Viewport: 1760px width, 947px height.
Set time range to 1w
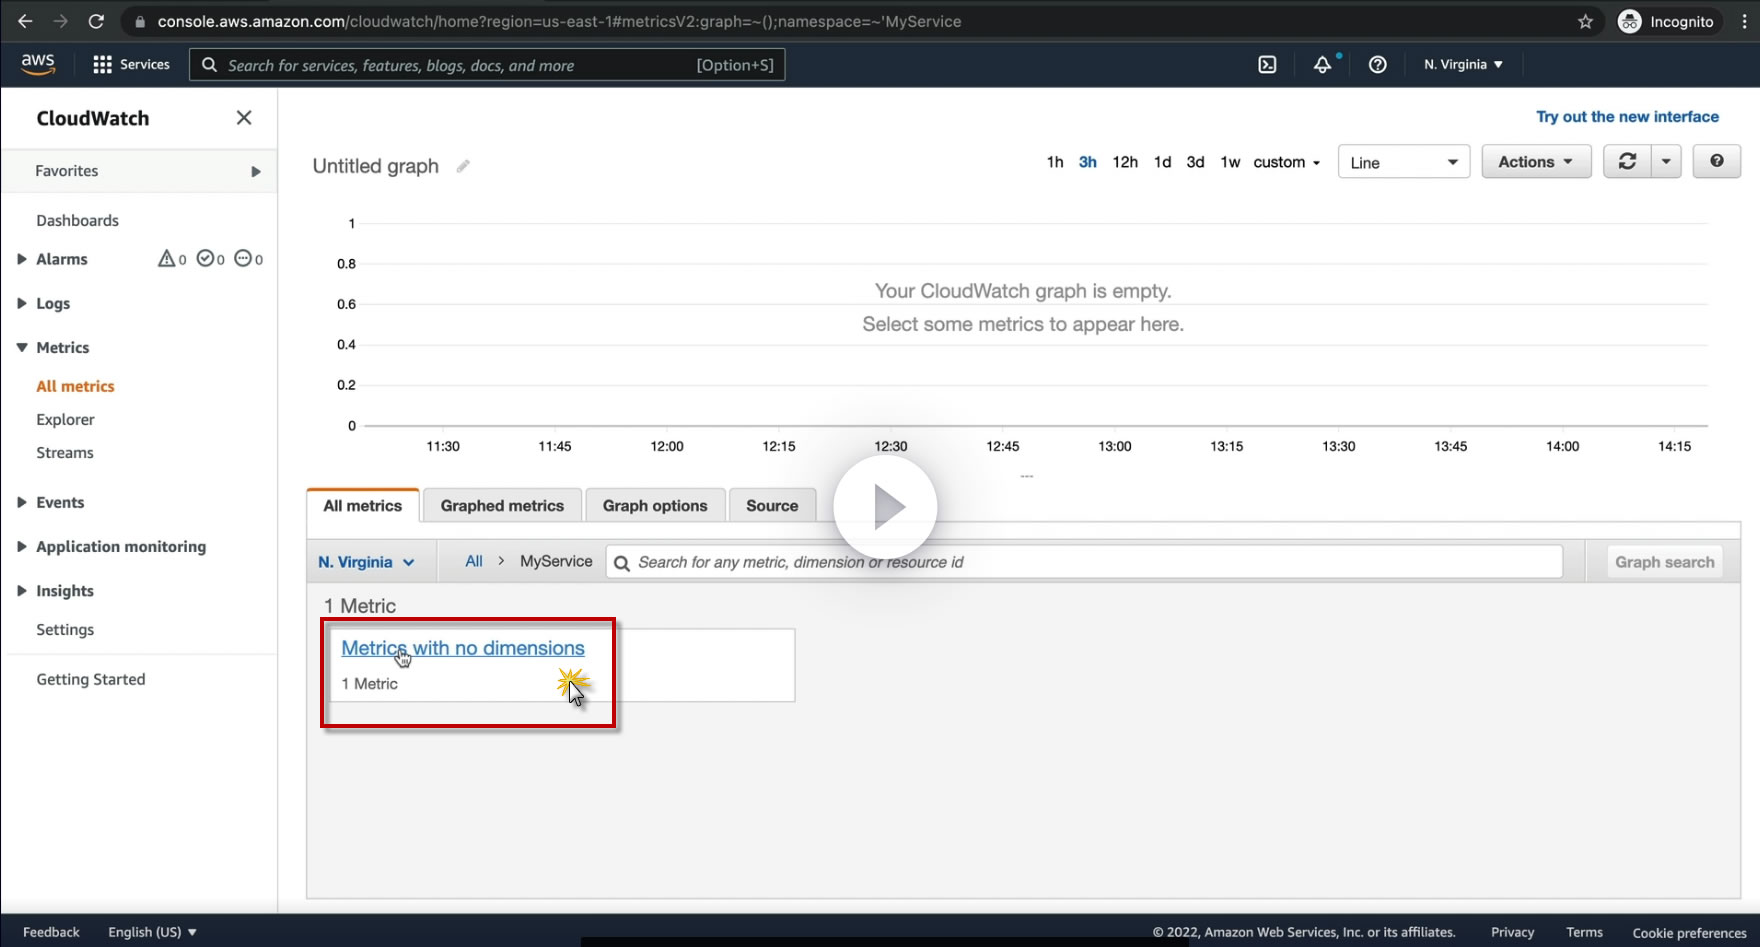1230,162
